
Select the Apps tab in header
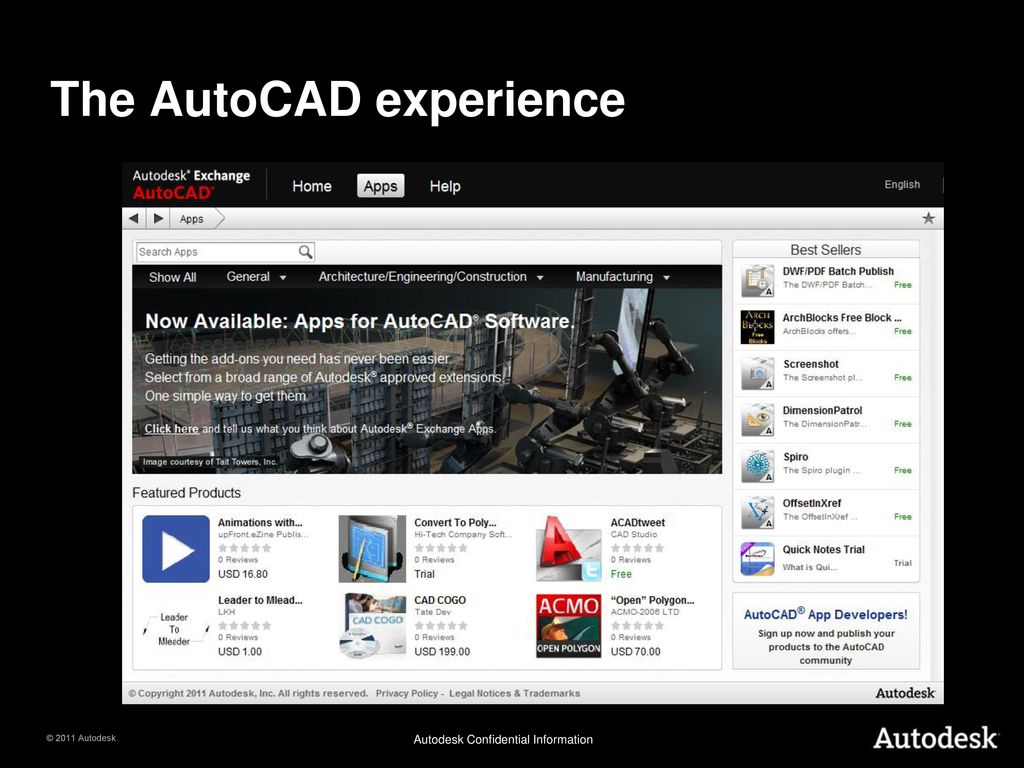[x=381, y=186]
